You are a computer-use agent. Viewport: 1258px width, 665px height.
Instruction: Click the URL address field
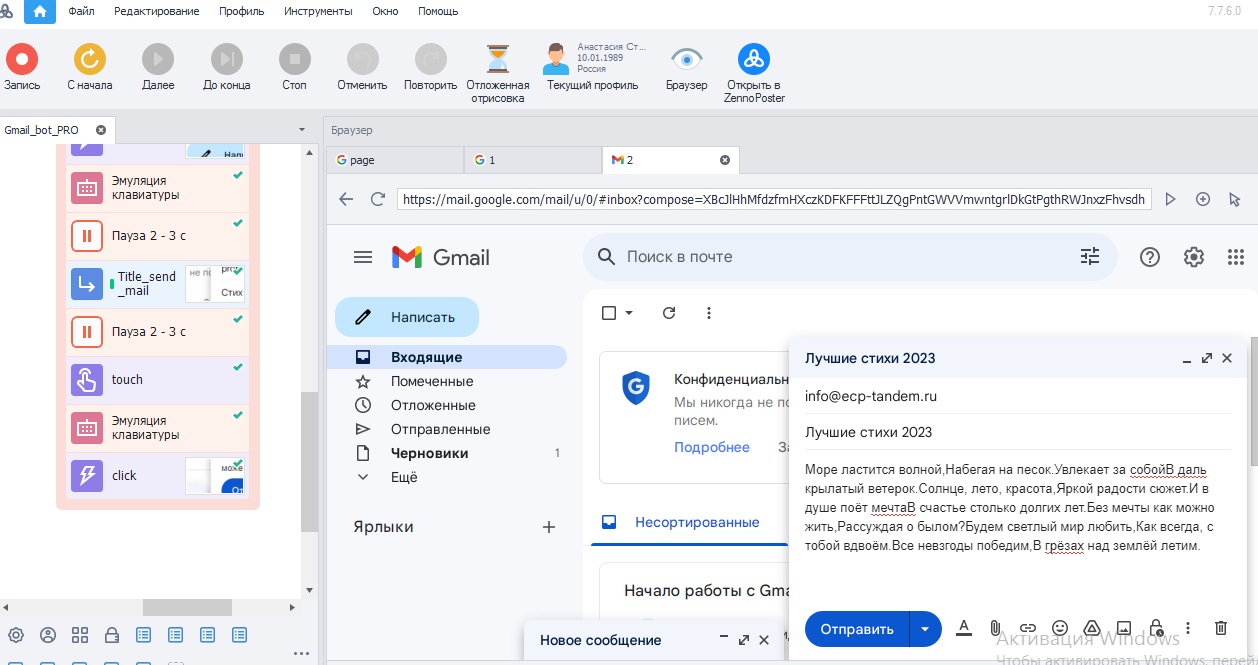[774, 199]
